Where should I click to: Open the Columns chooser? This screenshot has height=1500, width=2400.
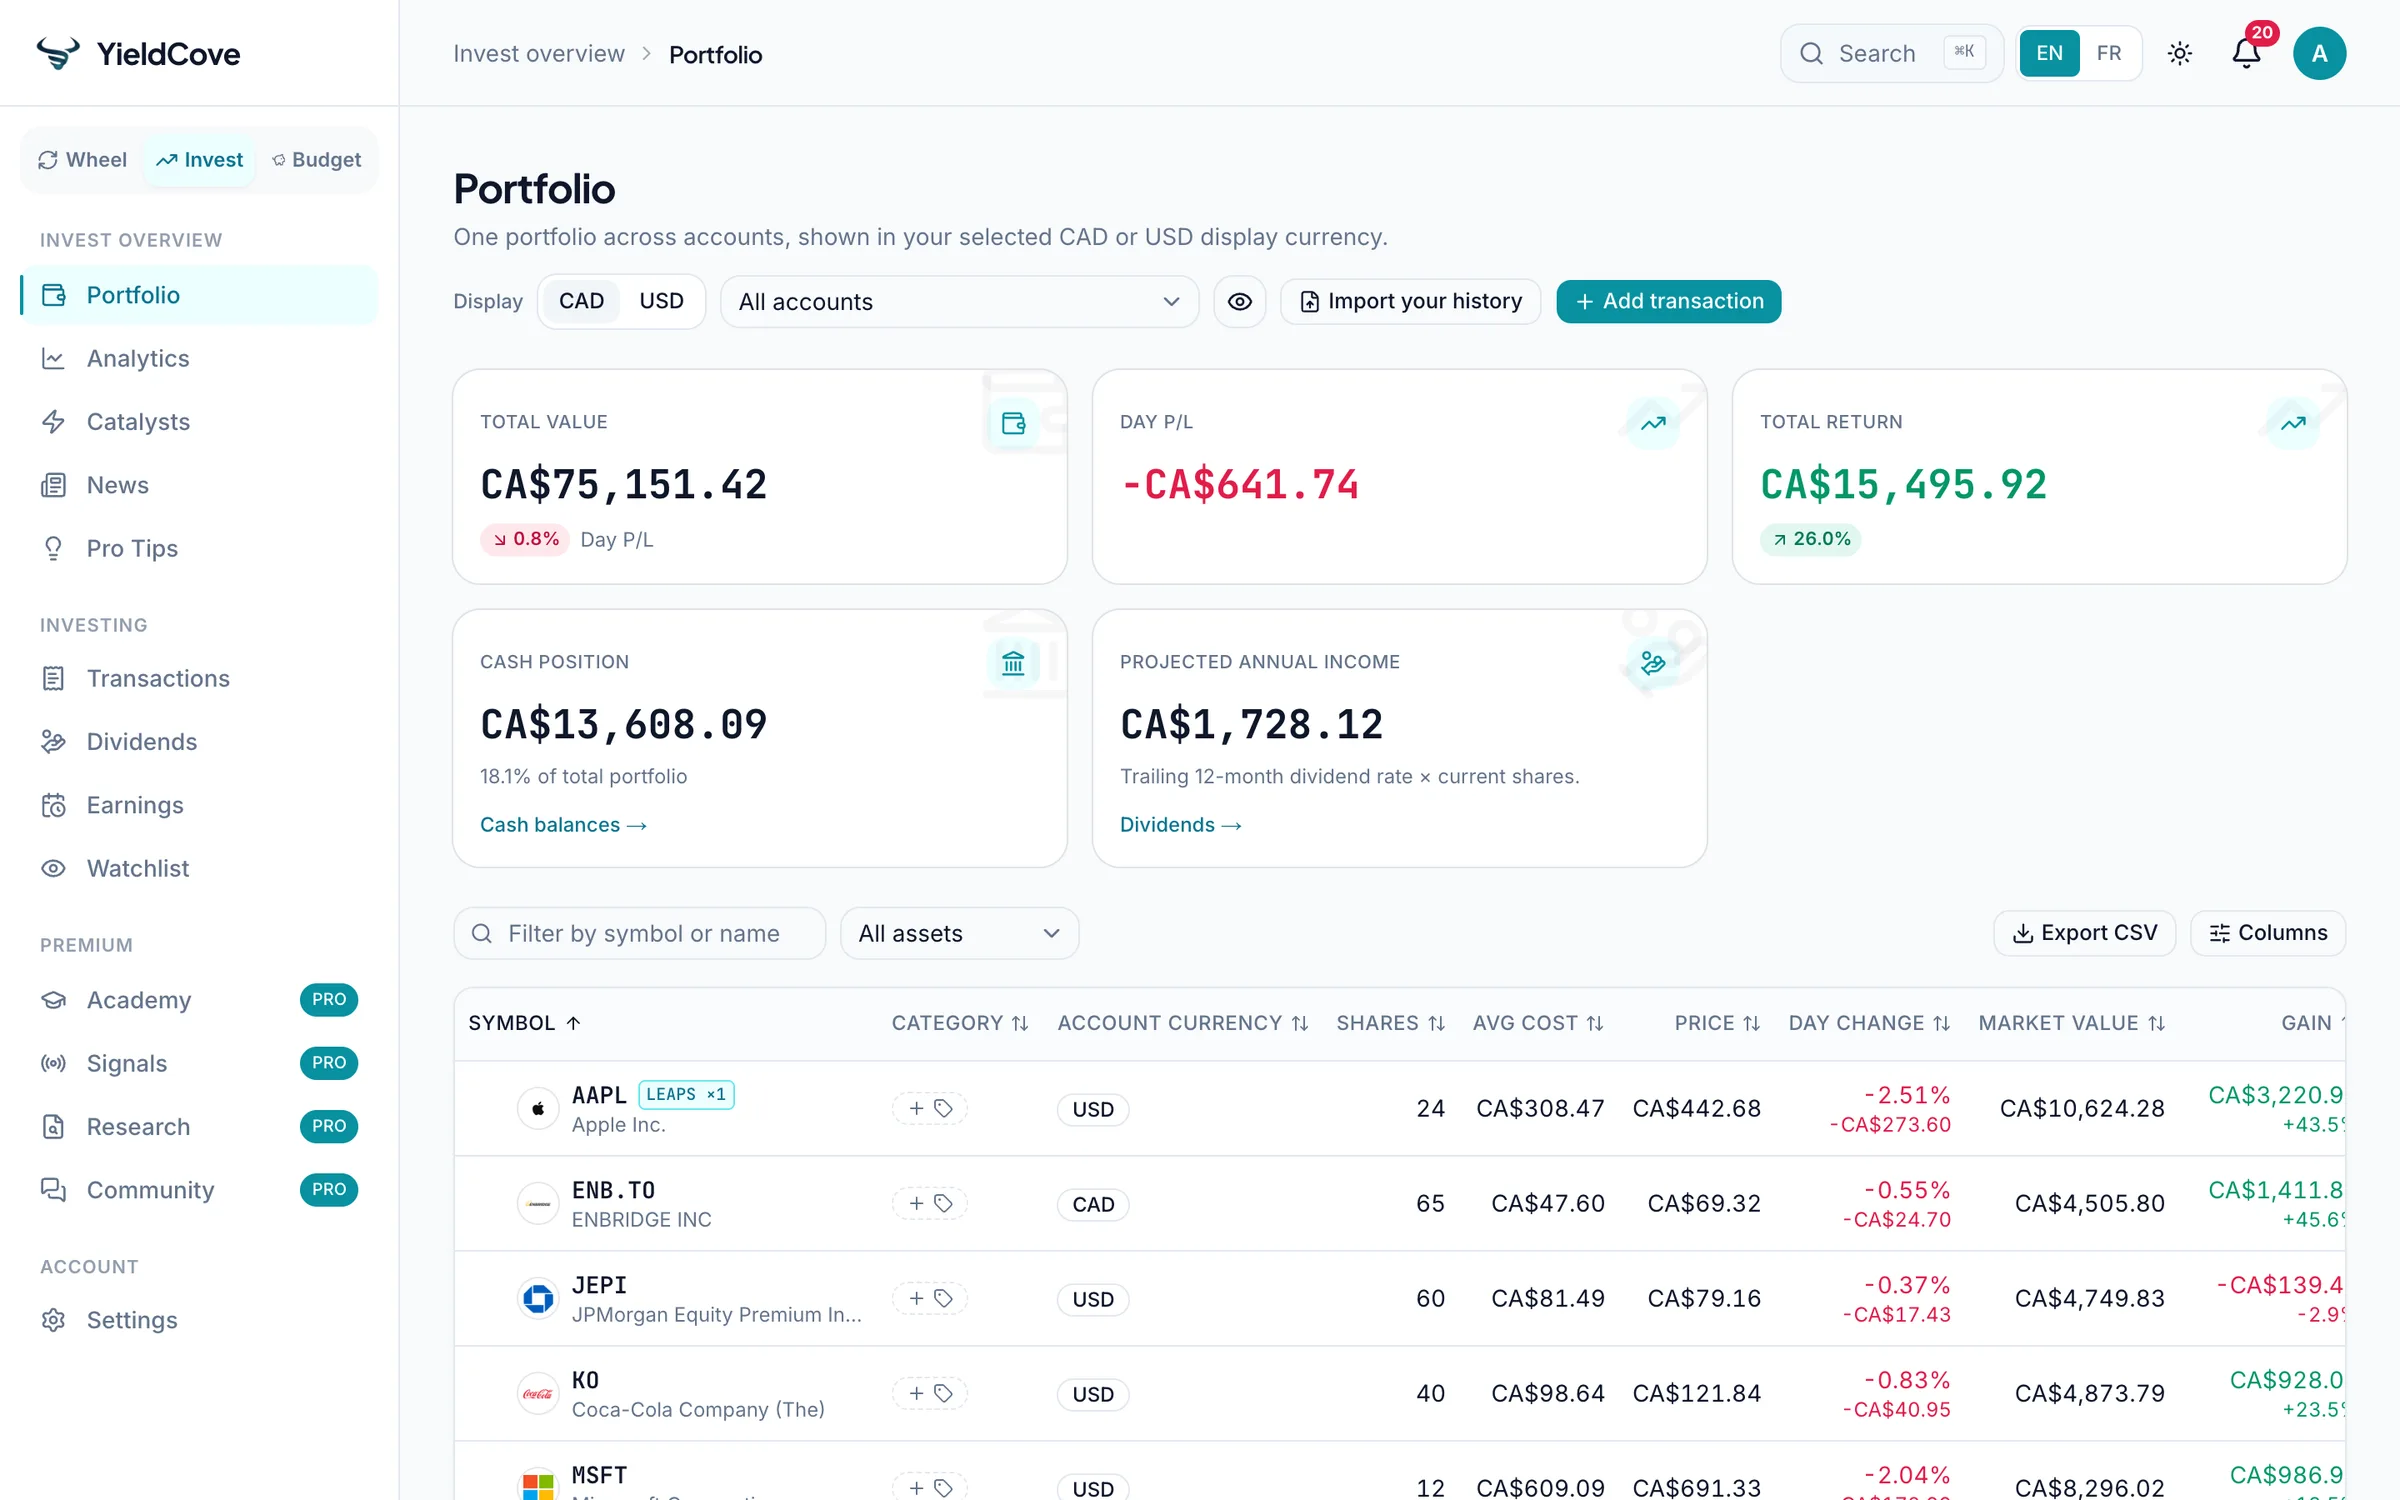pyautogui.click(x=2268, y=933)
